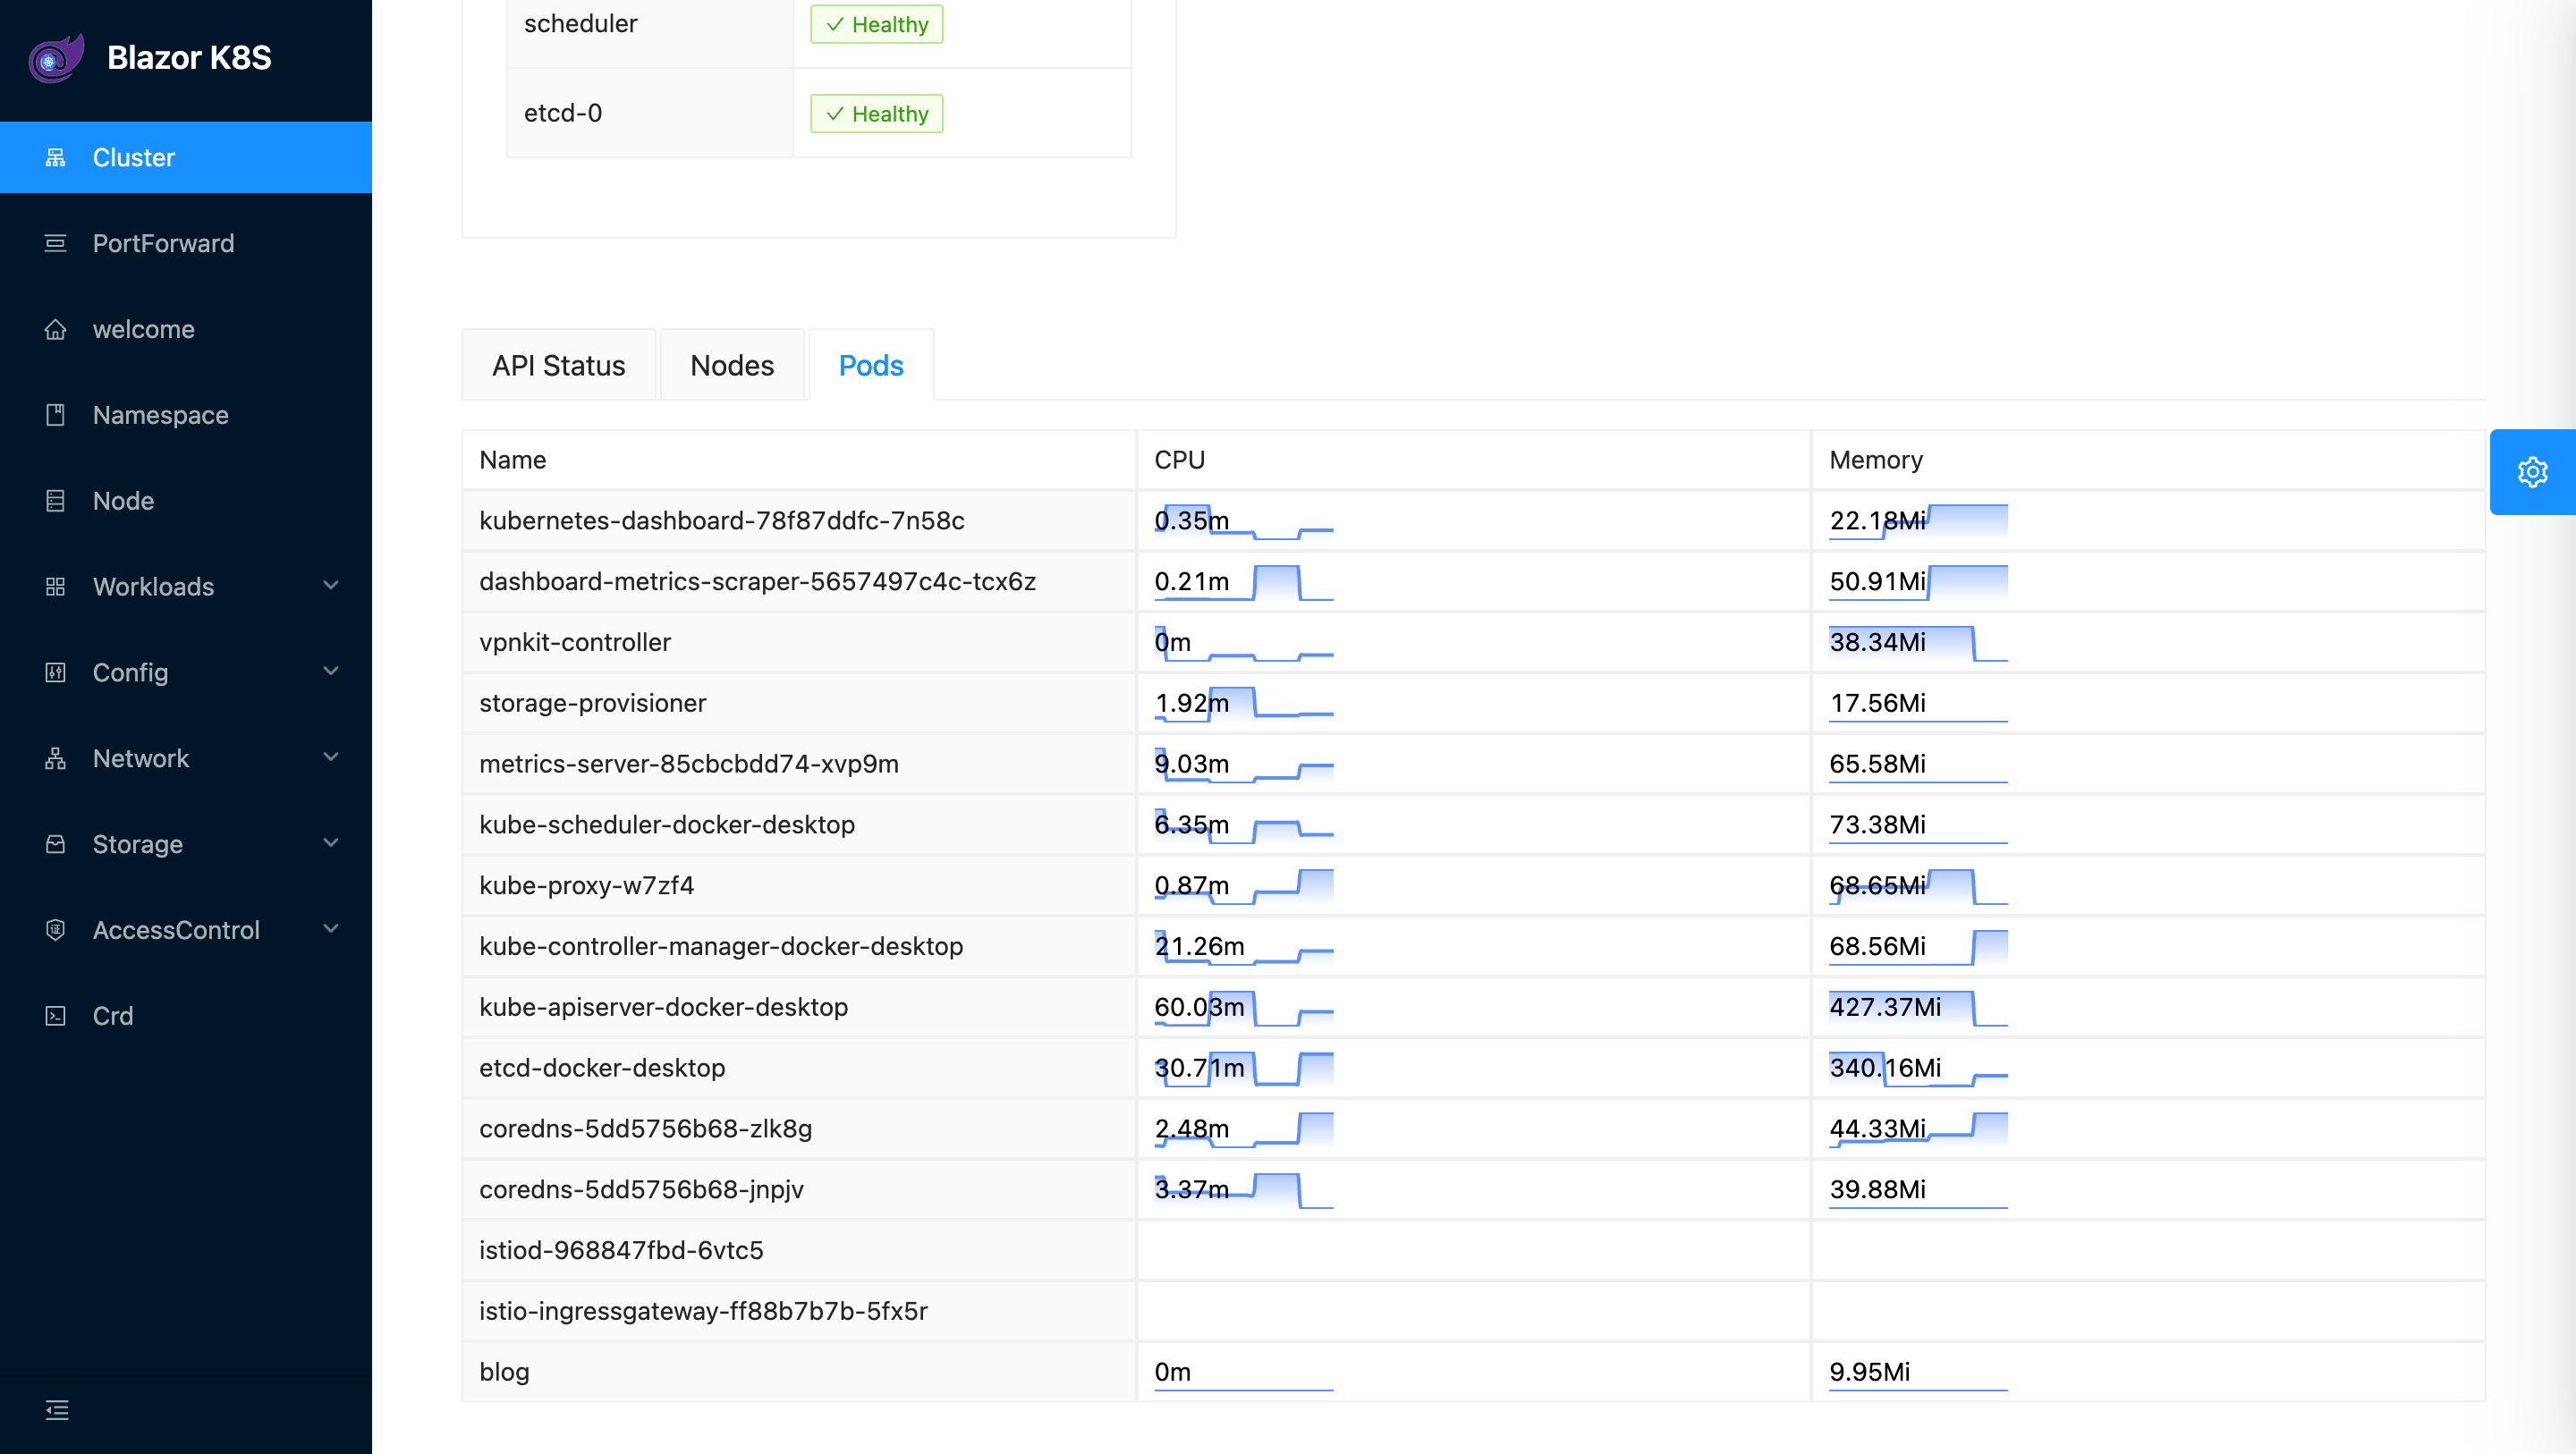The height and width of the screenshot is (1454, 2576).
Task: Click the Node sidebar icon
Action: coord(56,501)
